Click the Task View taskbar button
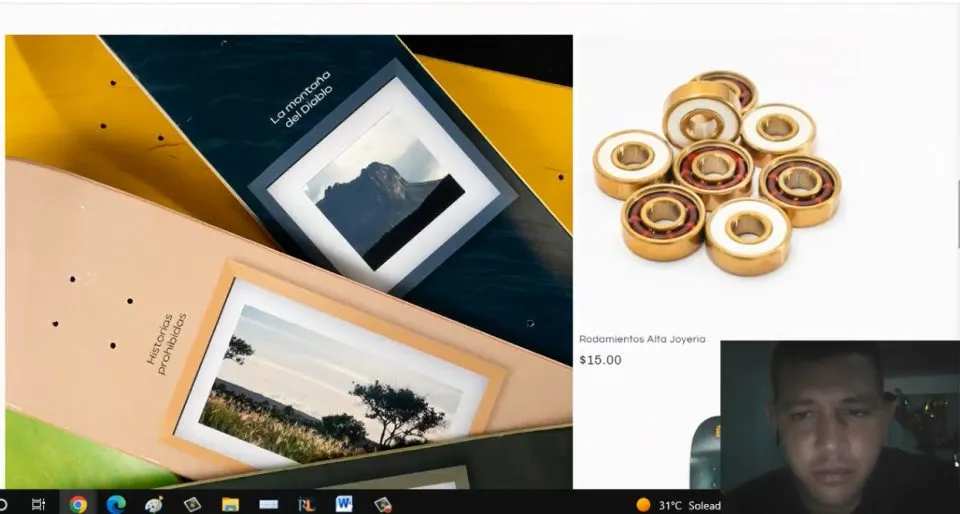 point(39,504)
